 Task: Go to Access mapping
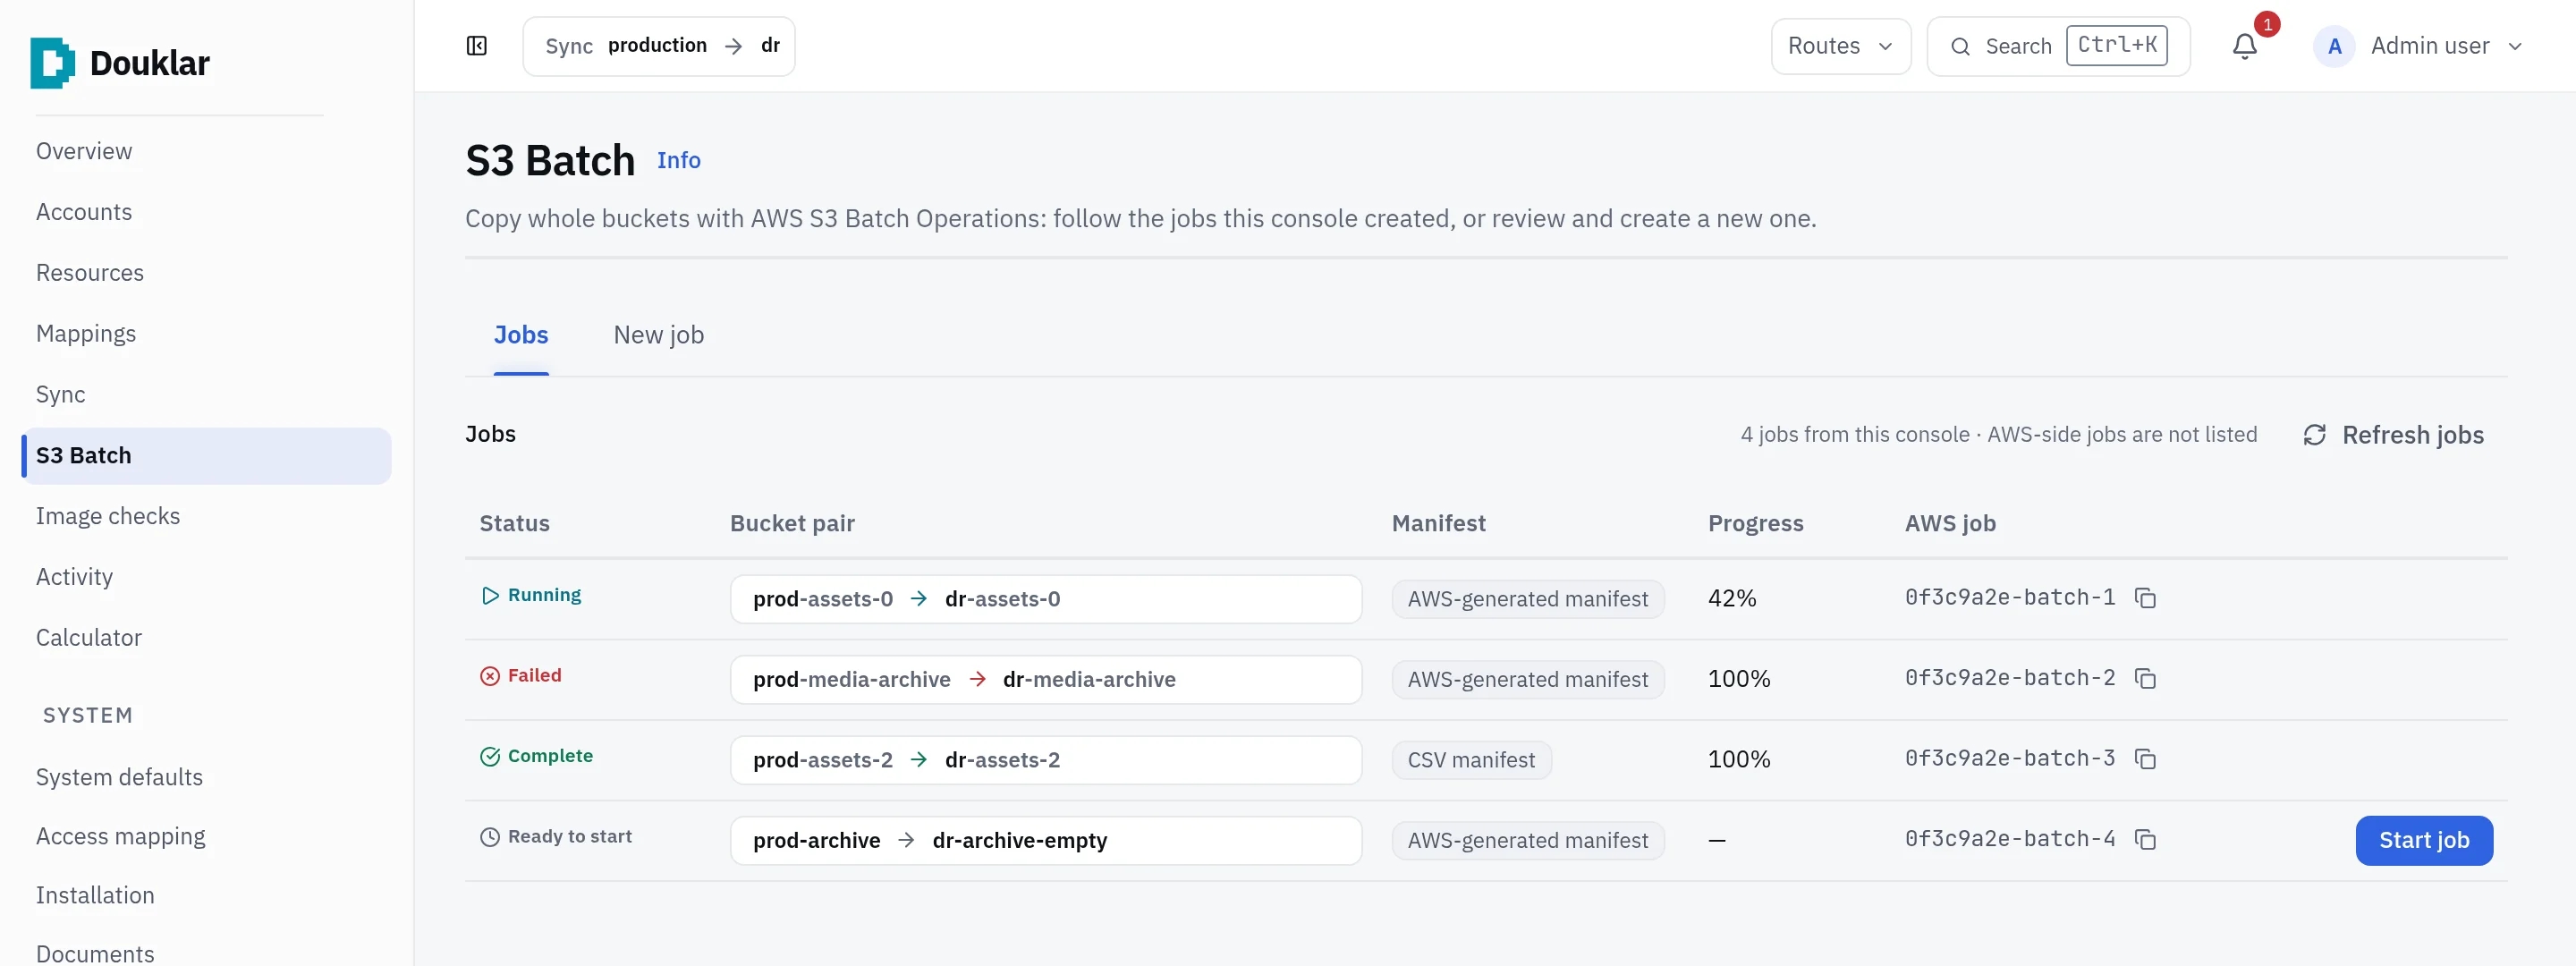pos(120,836)
